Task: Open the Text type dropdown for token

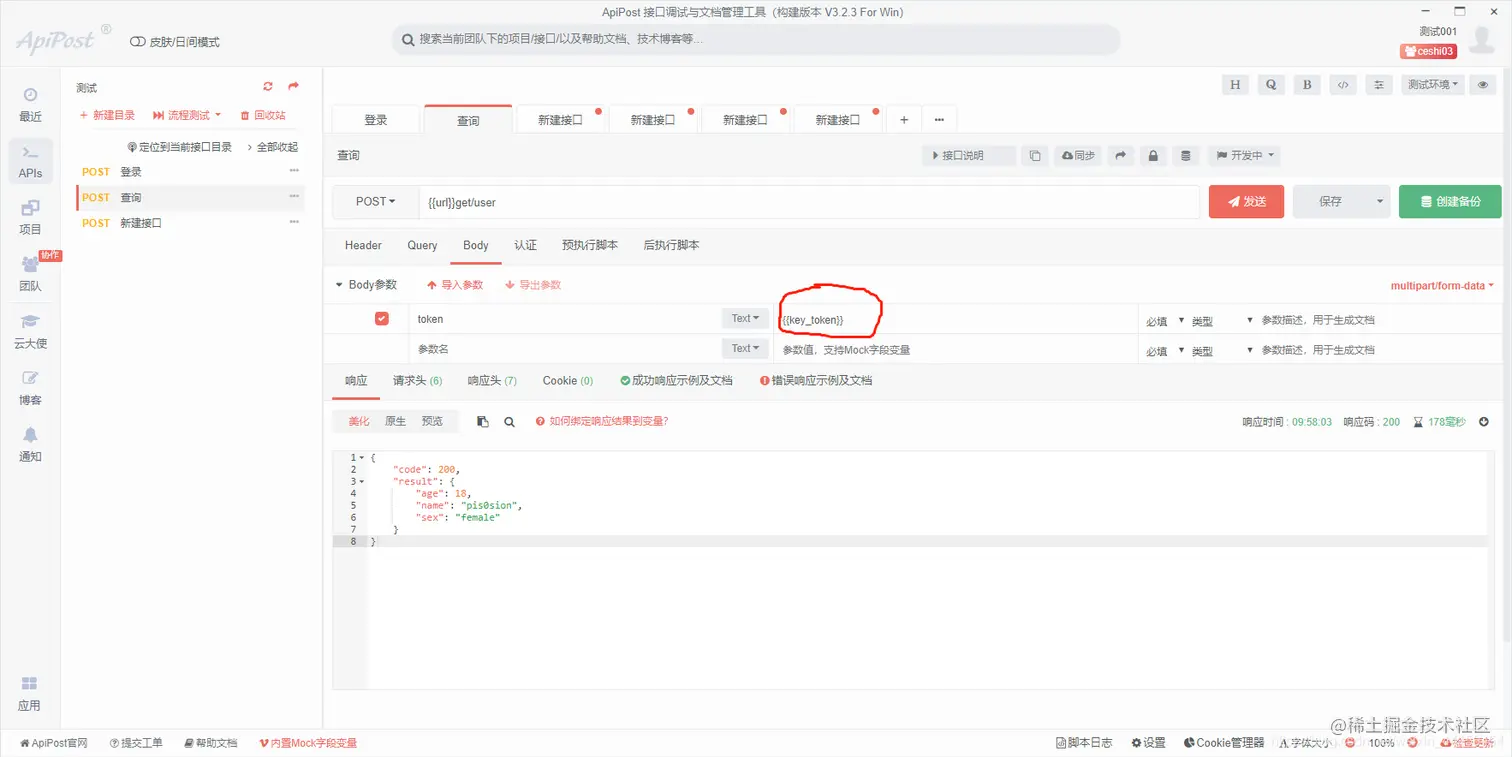Action: pos(745,319)
